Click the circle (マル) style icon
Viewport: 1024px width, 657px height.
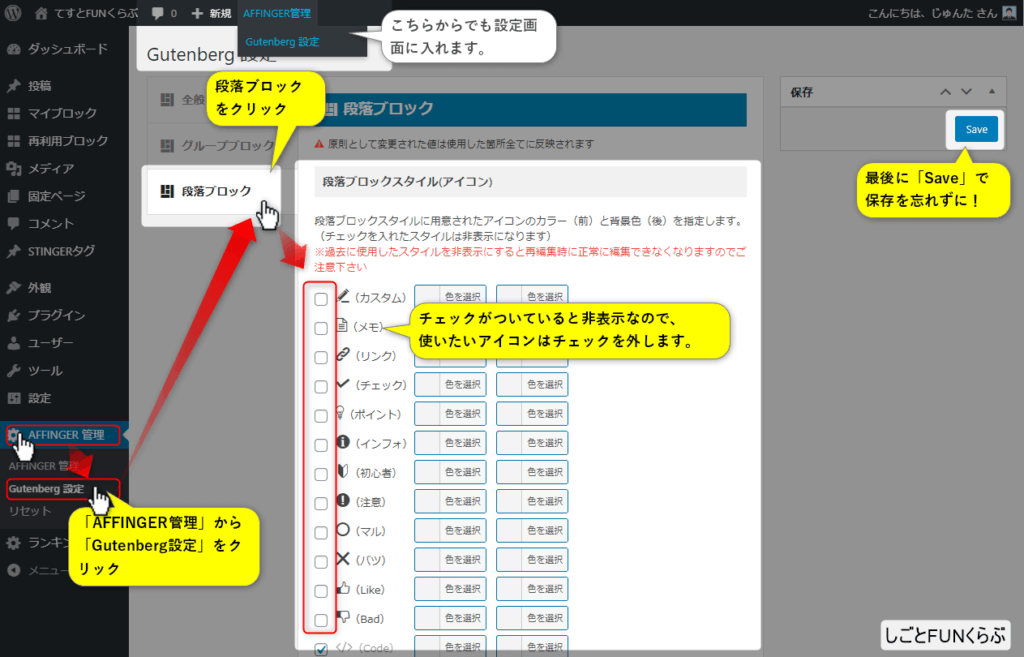[x=343, y=530]
